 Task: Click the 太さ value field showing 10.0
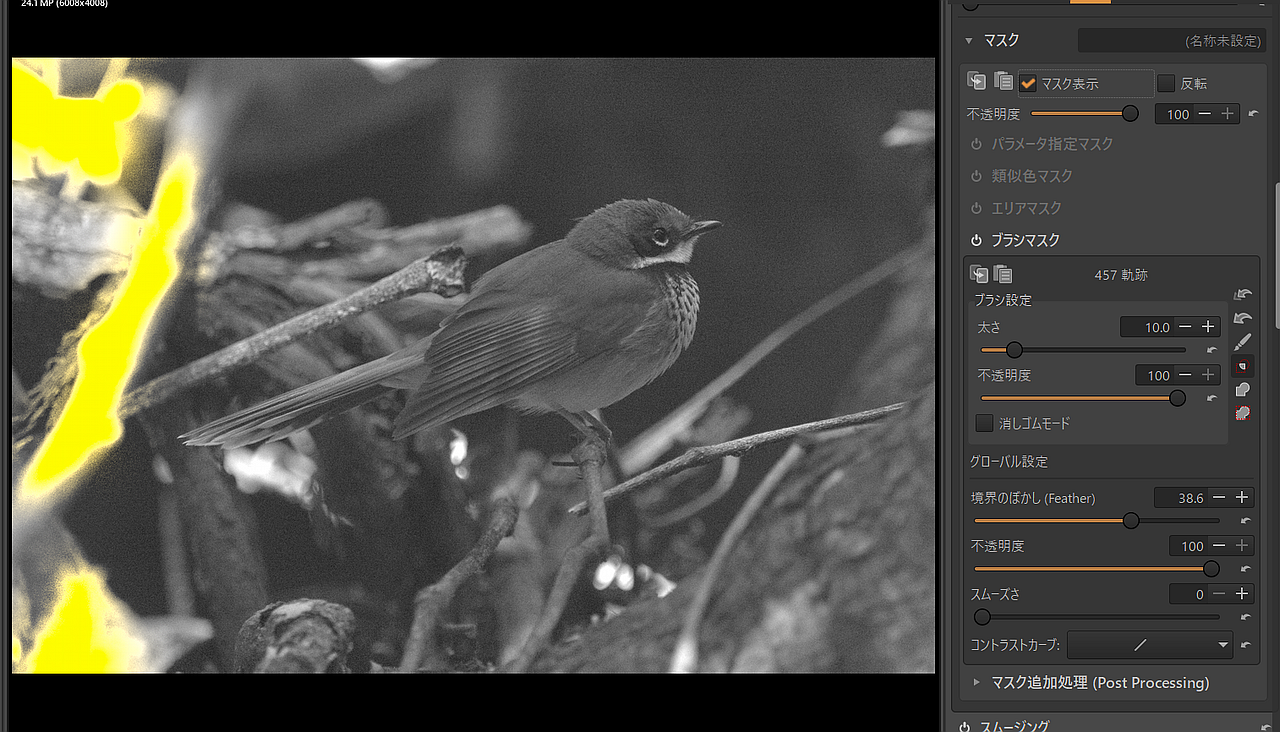point(1147,327)
